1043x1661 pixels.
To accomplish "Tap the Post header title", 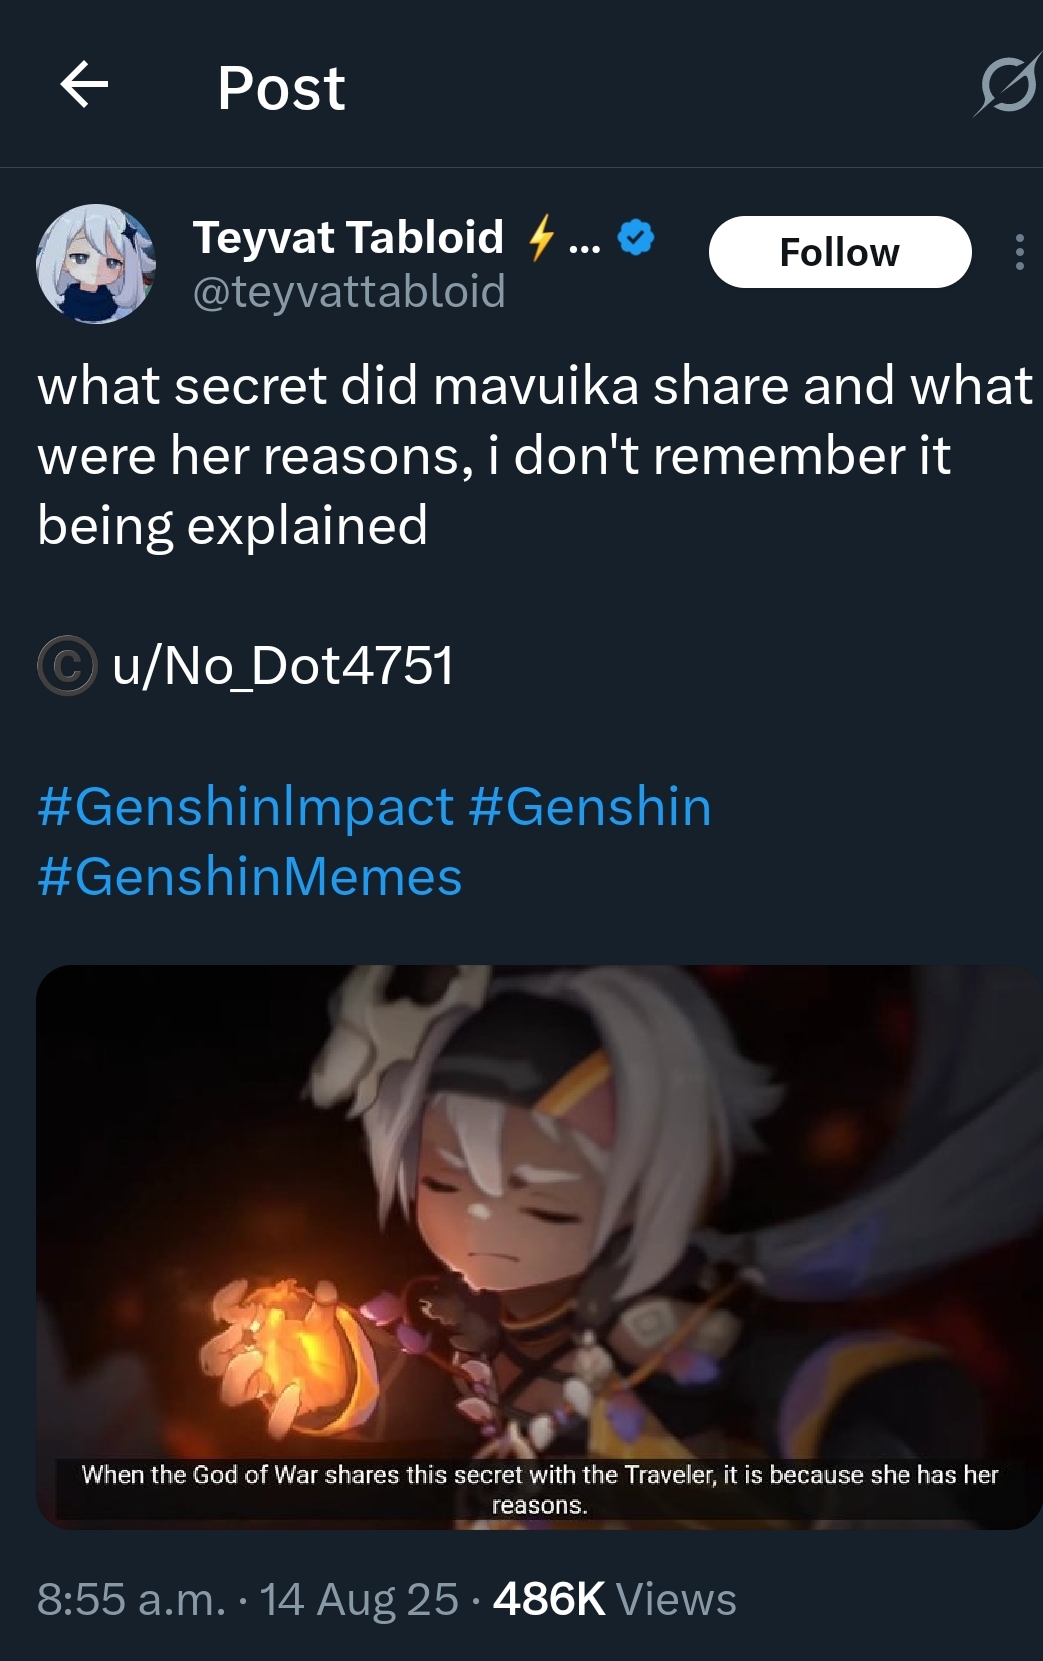I will click(281, 88).
